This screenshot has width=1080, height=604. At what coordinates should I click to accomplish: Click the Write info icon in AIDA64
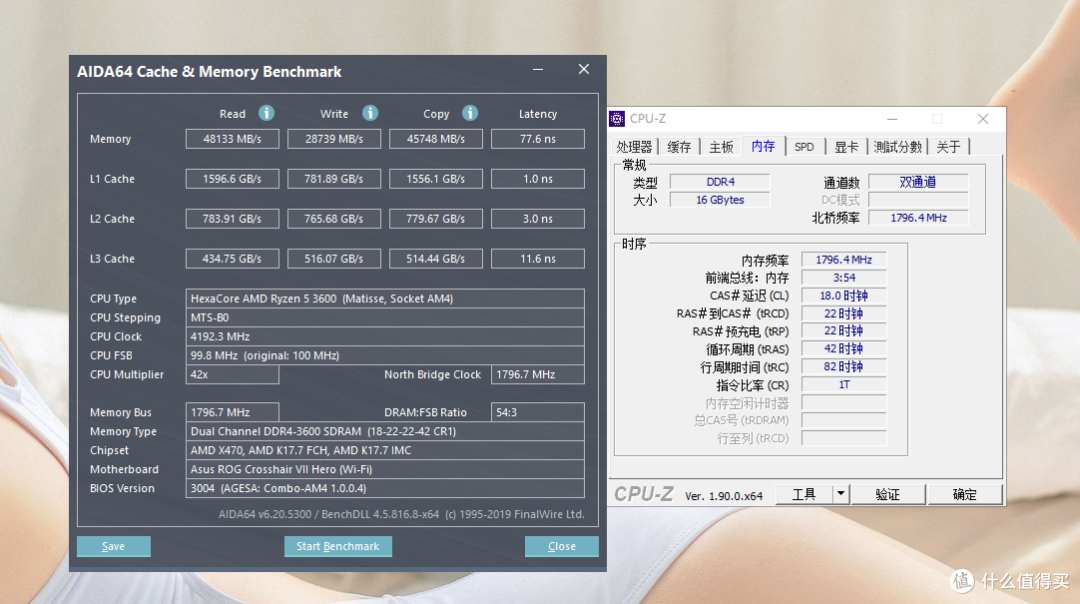coord(370,113)
